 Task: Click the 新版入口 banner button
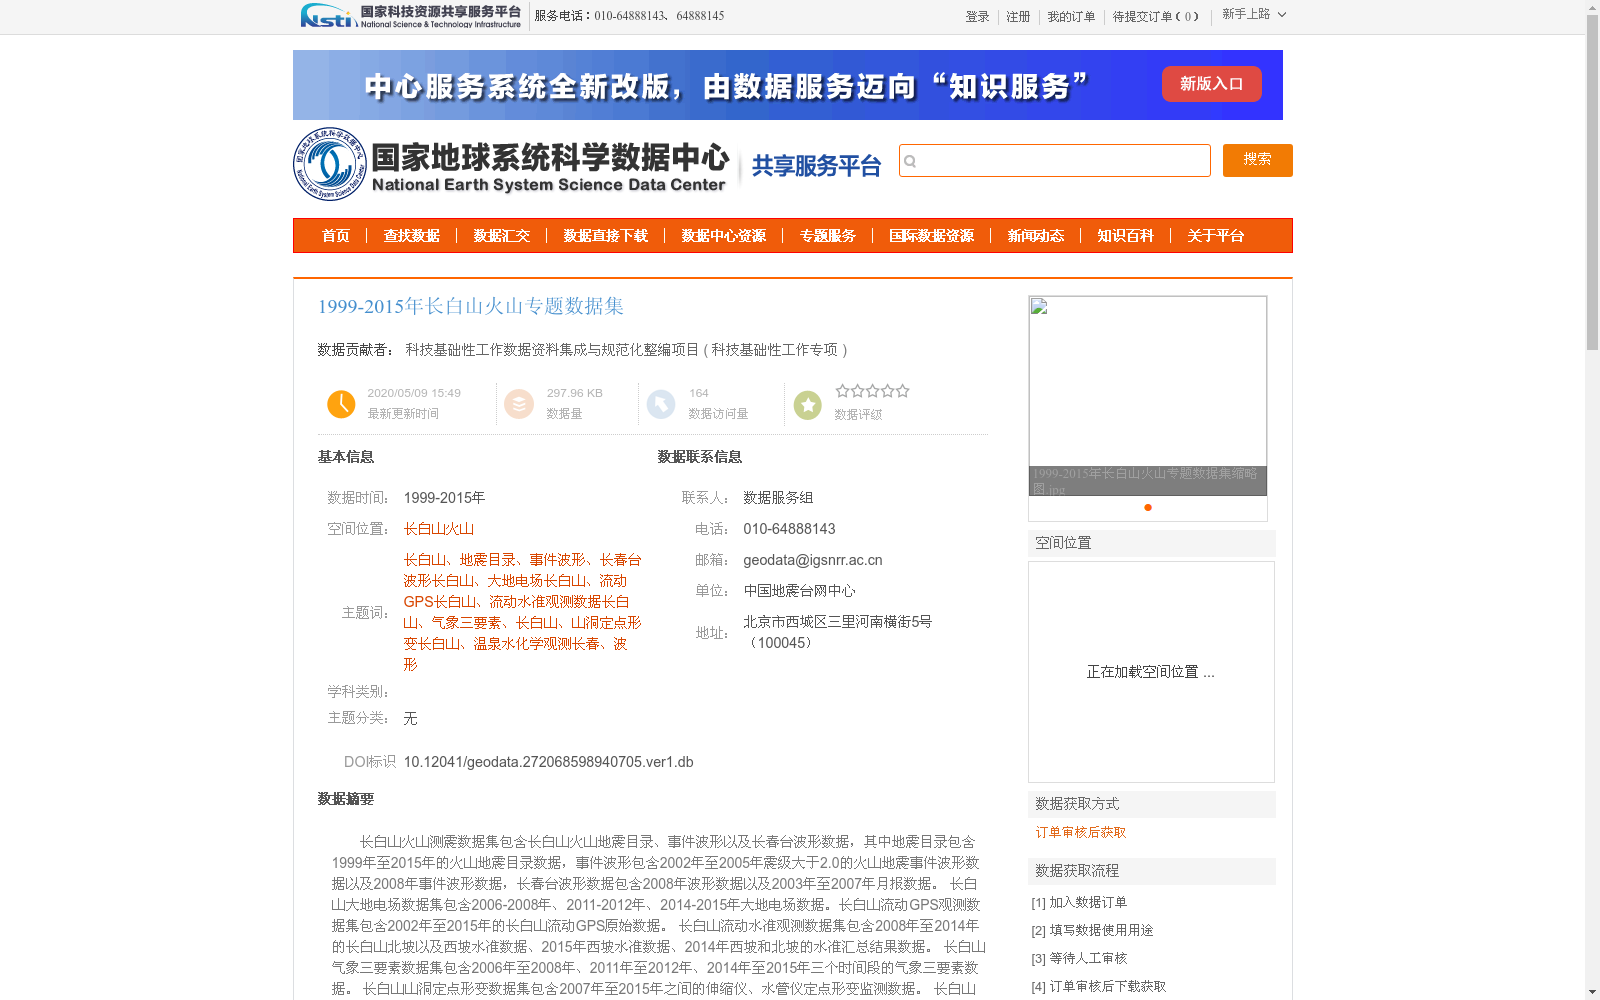(1212, 84)
